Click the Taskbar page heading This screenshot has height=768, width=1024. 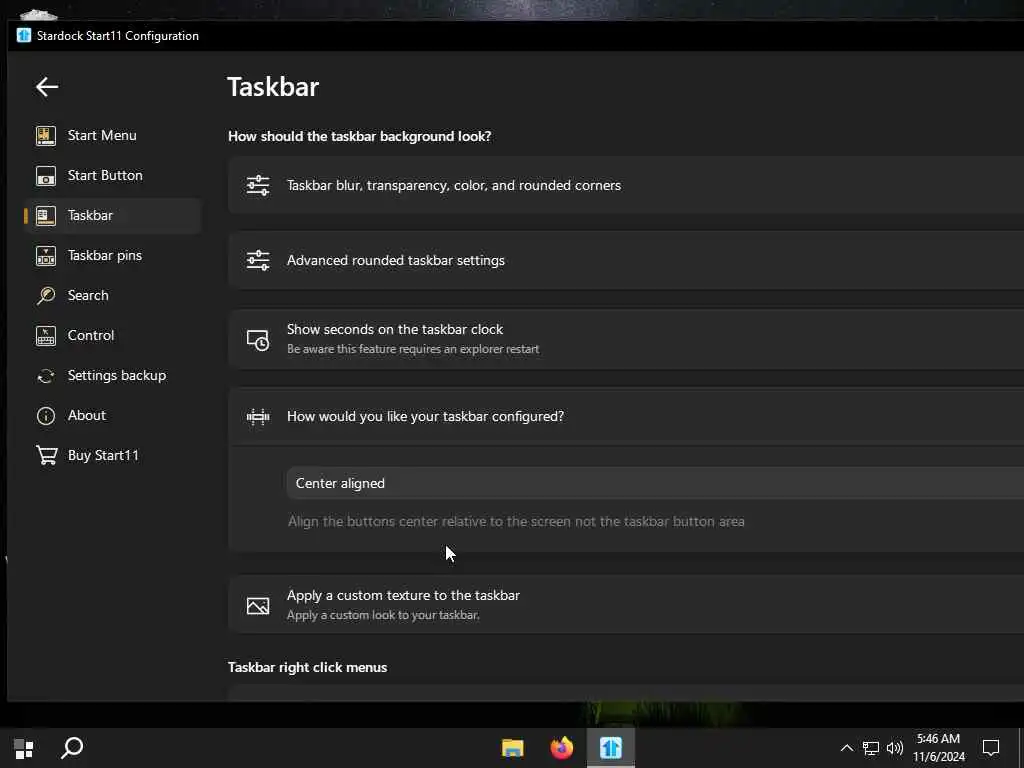tap(273, 87)
